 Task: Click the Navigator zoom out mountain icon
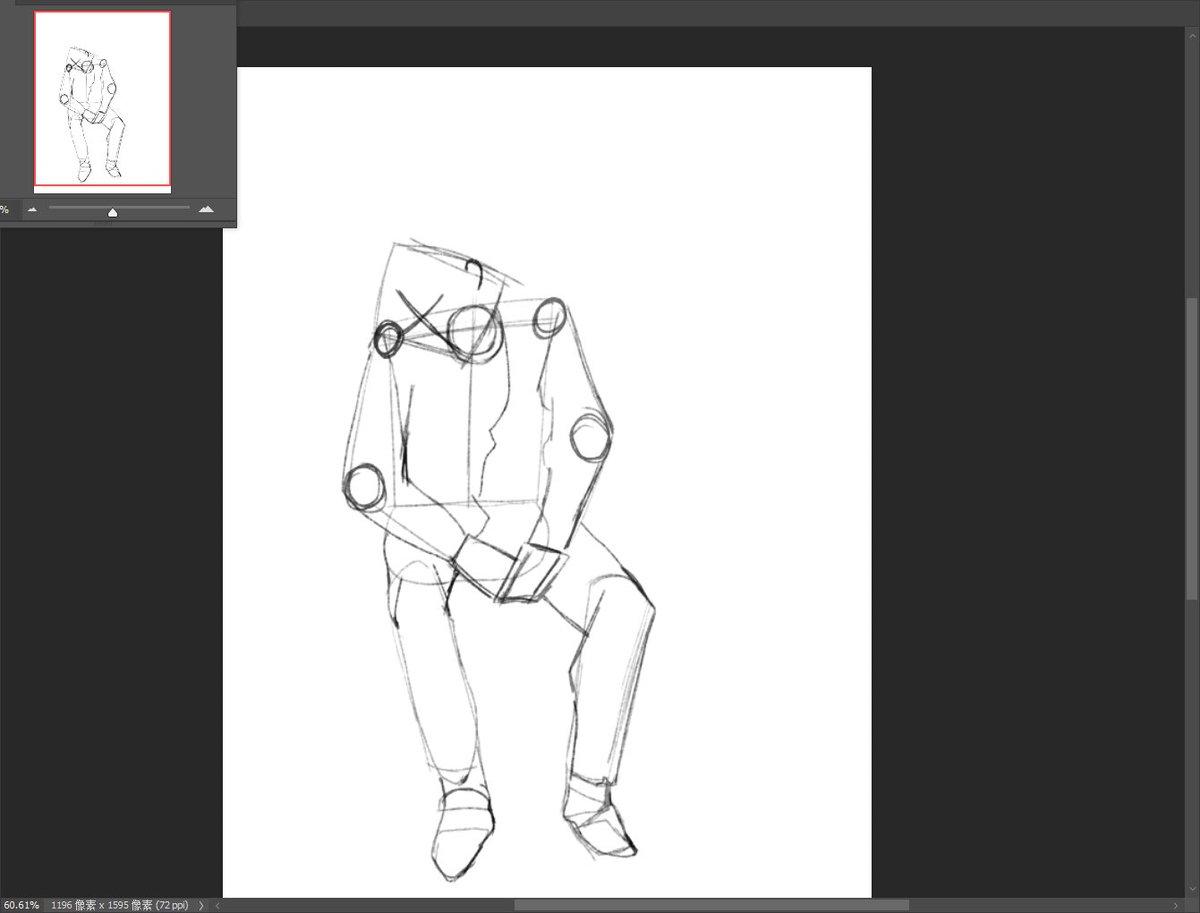[x=32, y=209]
